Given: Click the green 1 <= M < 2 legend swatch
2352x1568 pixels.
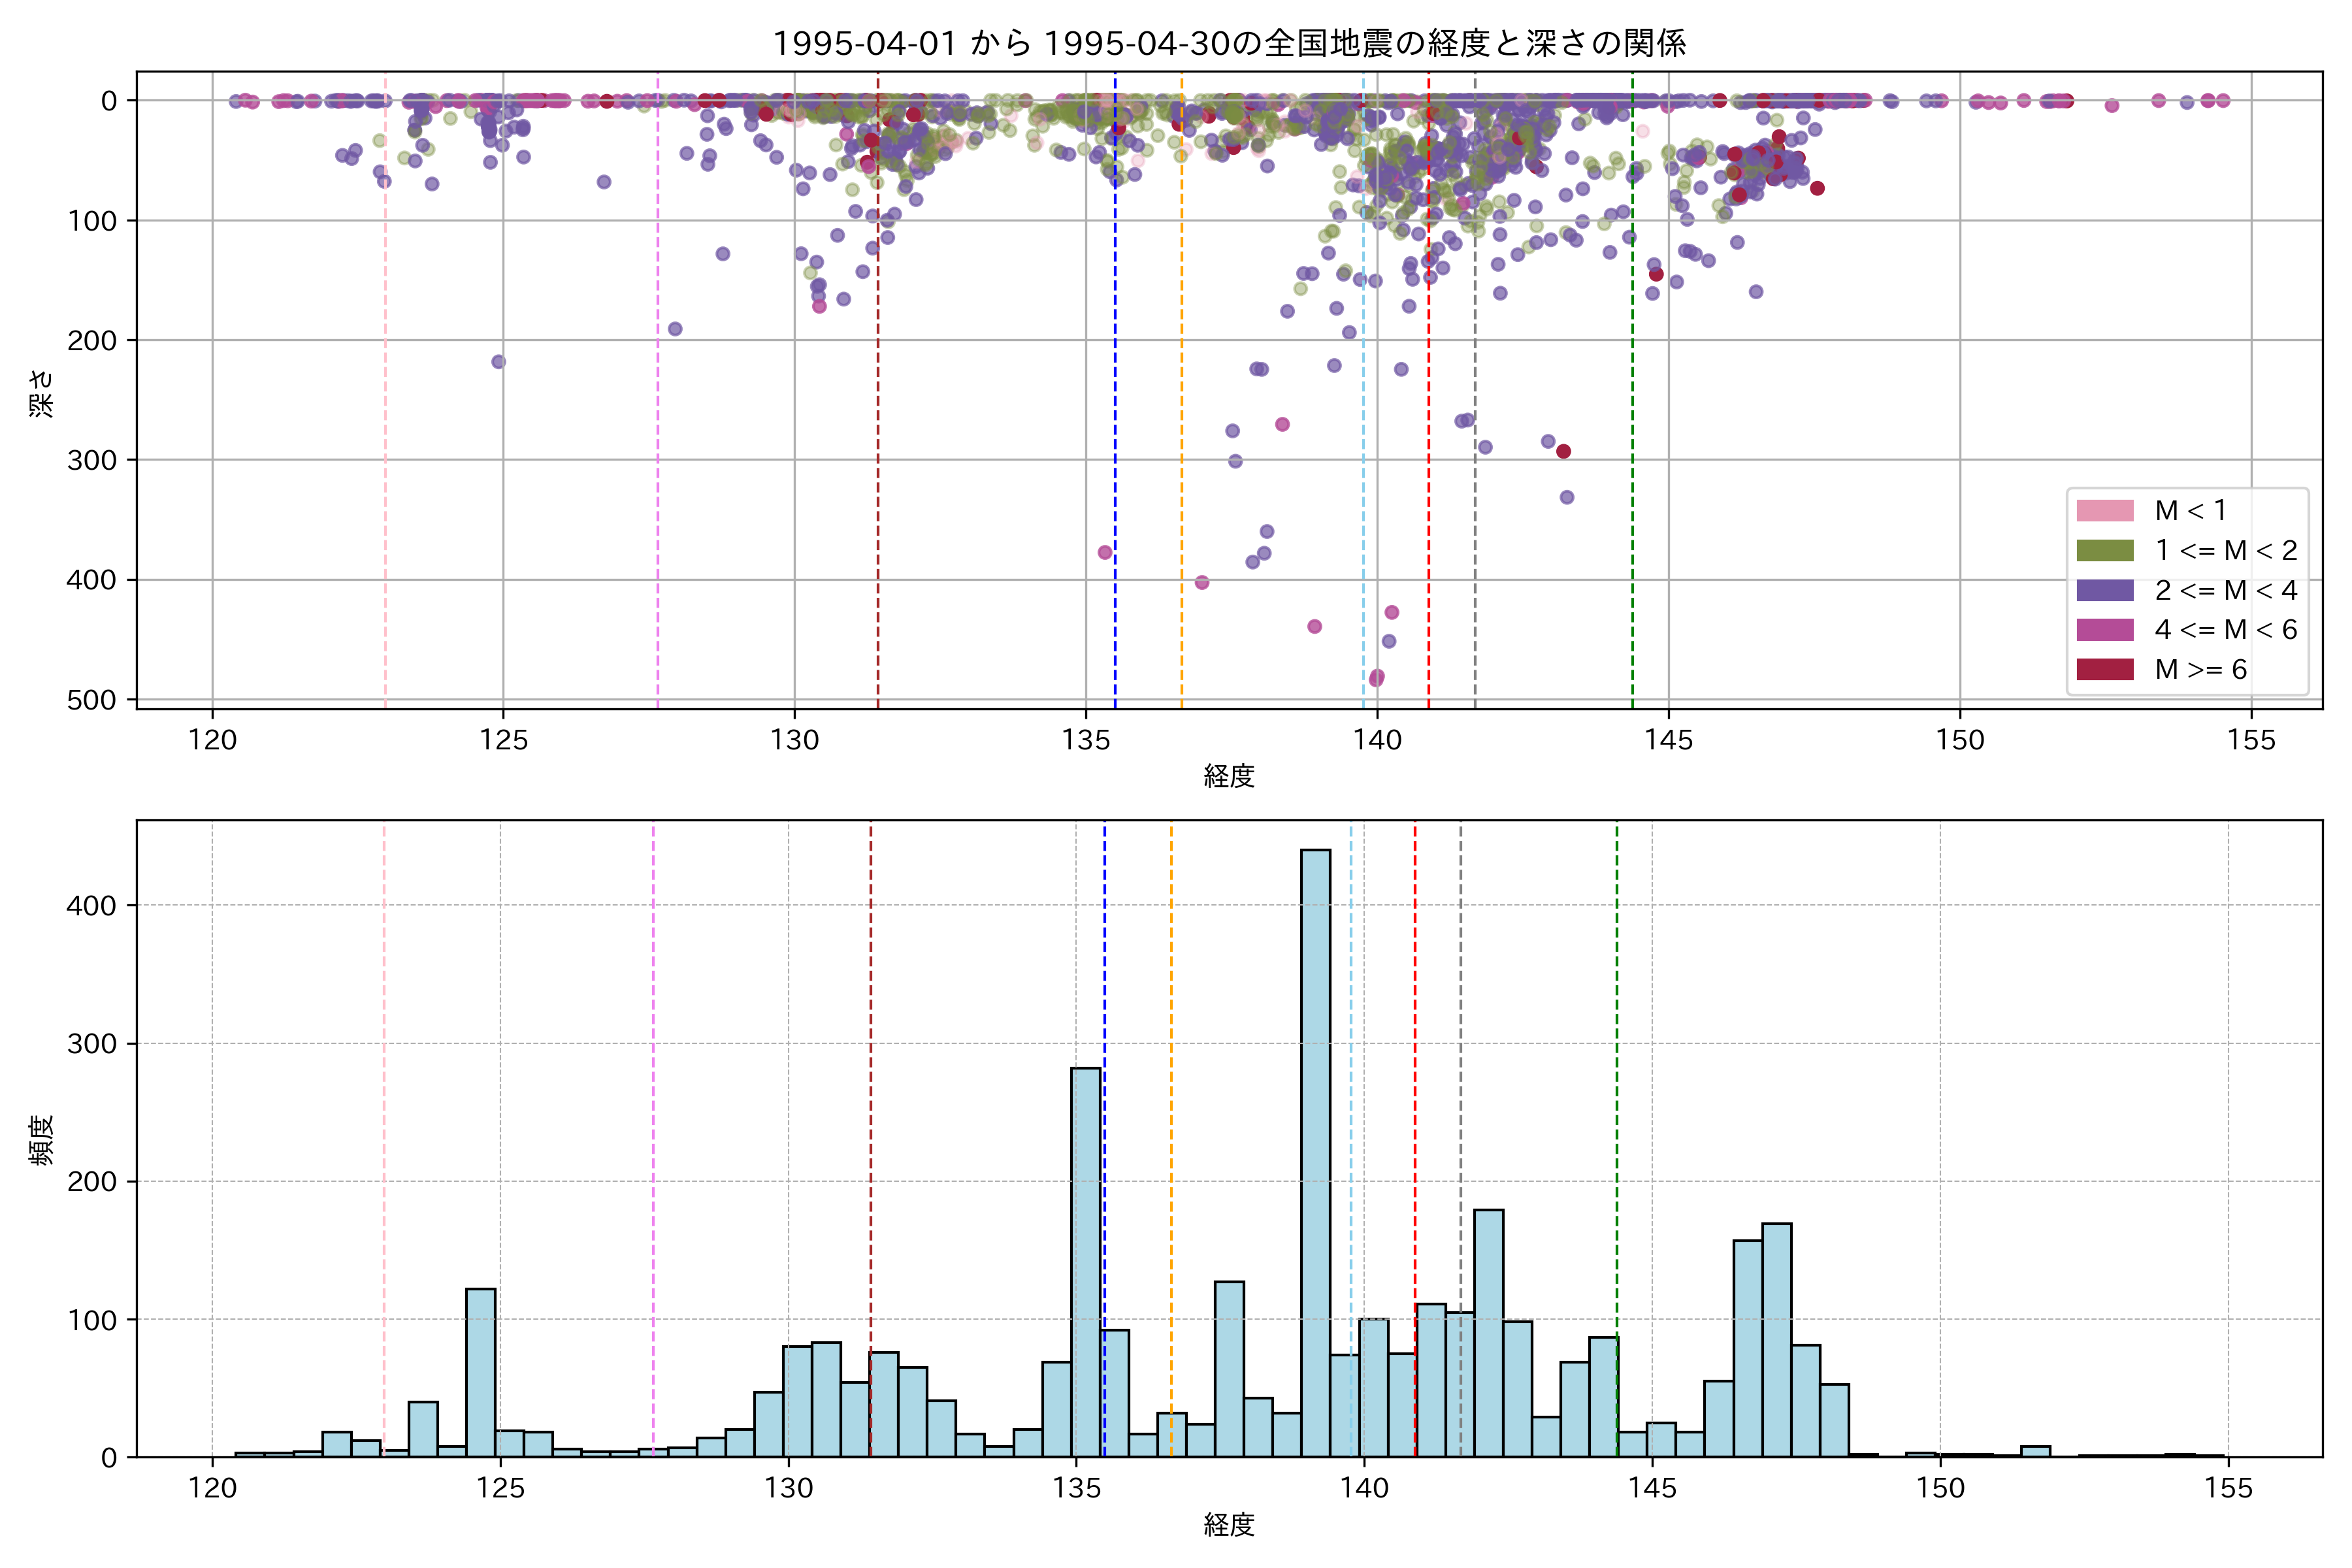Looking at the screenshot, I should coord(2105,551).
